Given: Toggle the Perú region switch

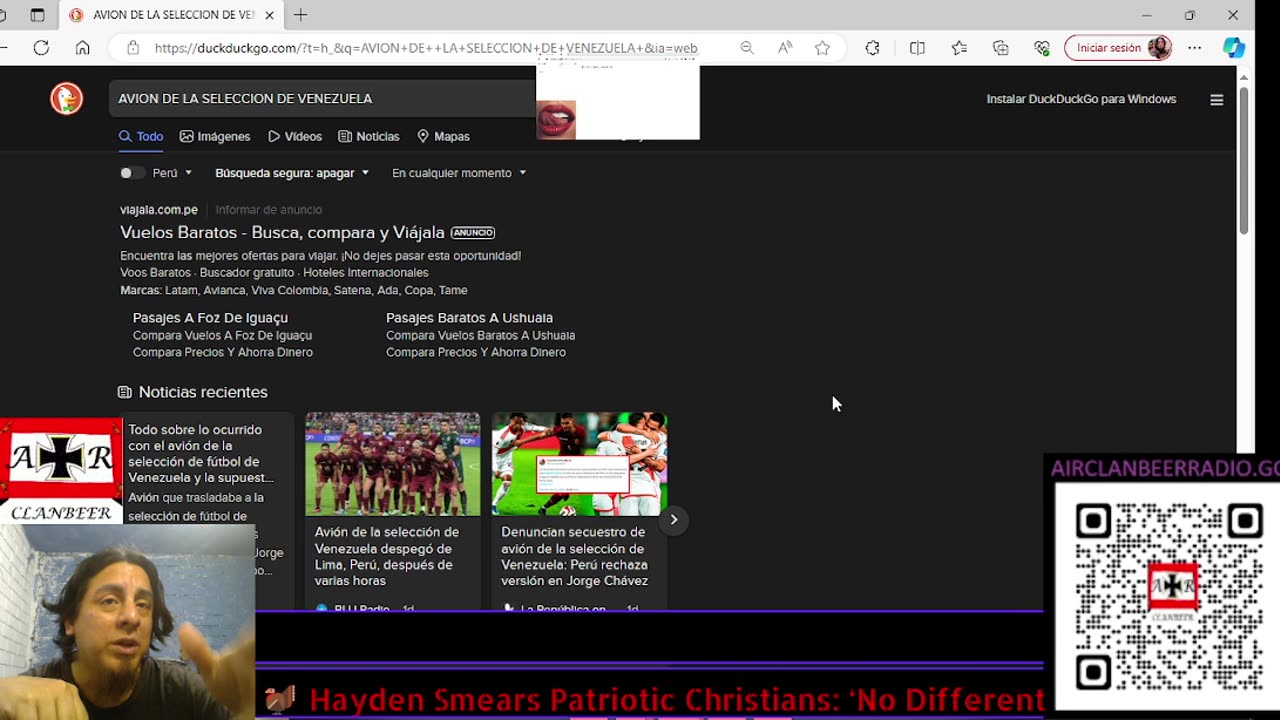Looking at the screenshot, I should point(130,173).
